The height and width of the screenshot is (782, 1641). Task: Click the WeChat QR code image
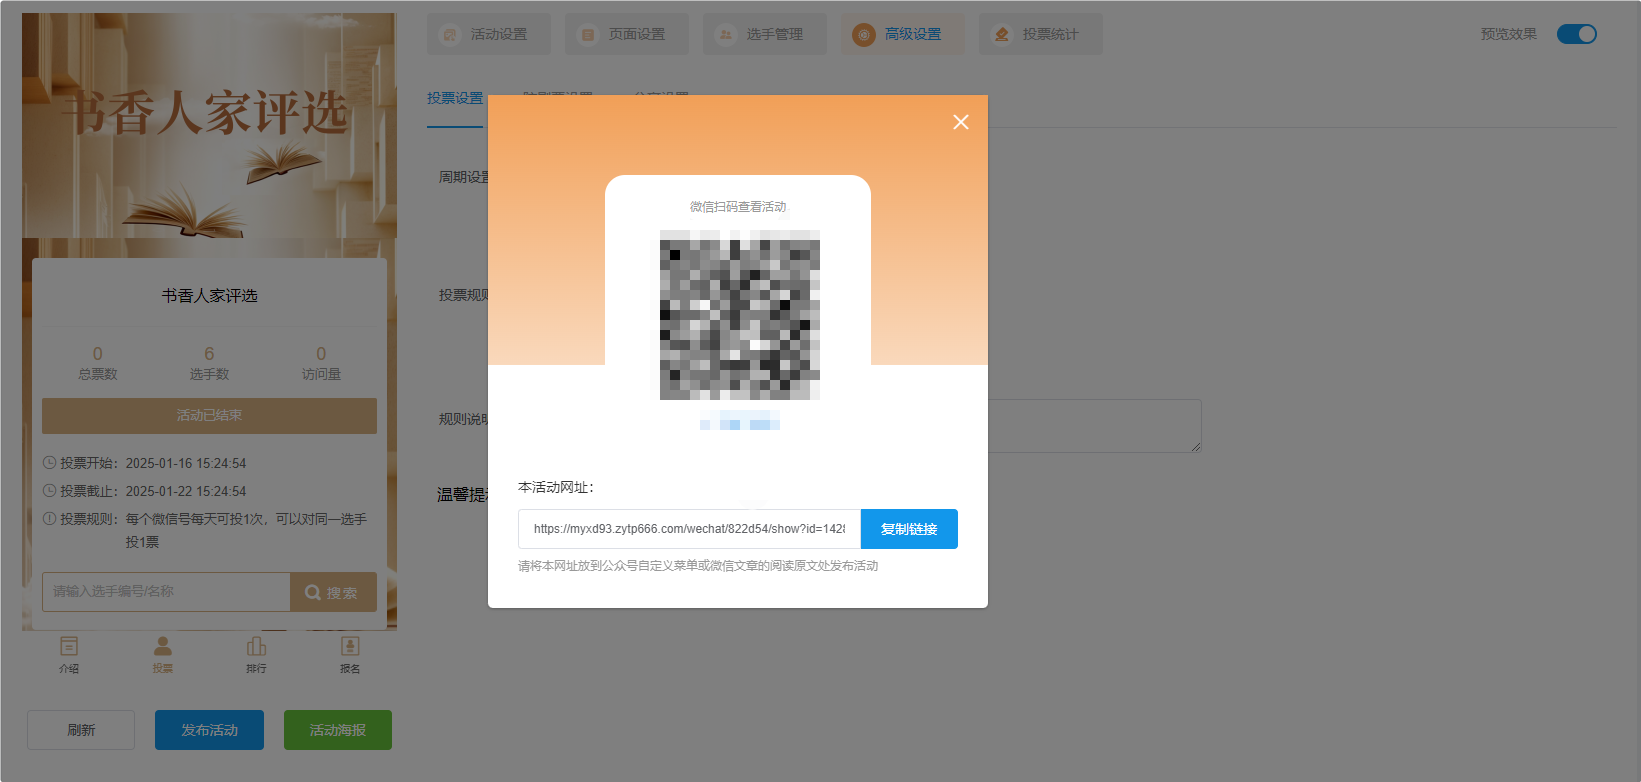[740, 315]
